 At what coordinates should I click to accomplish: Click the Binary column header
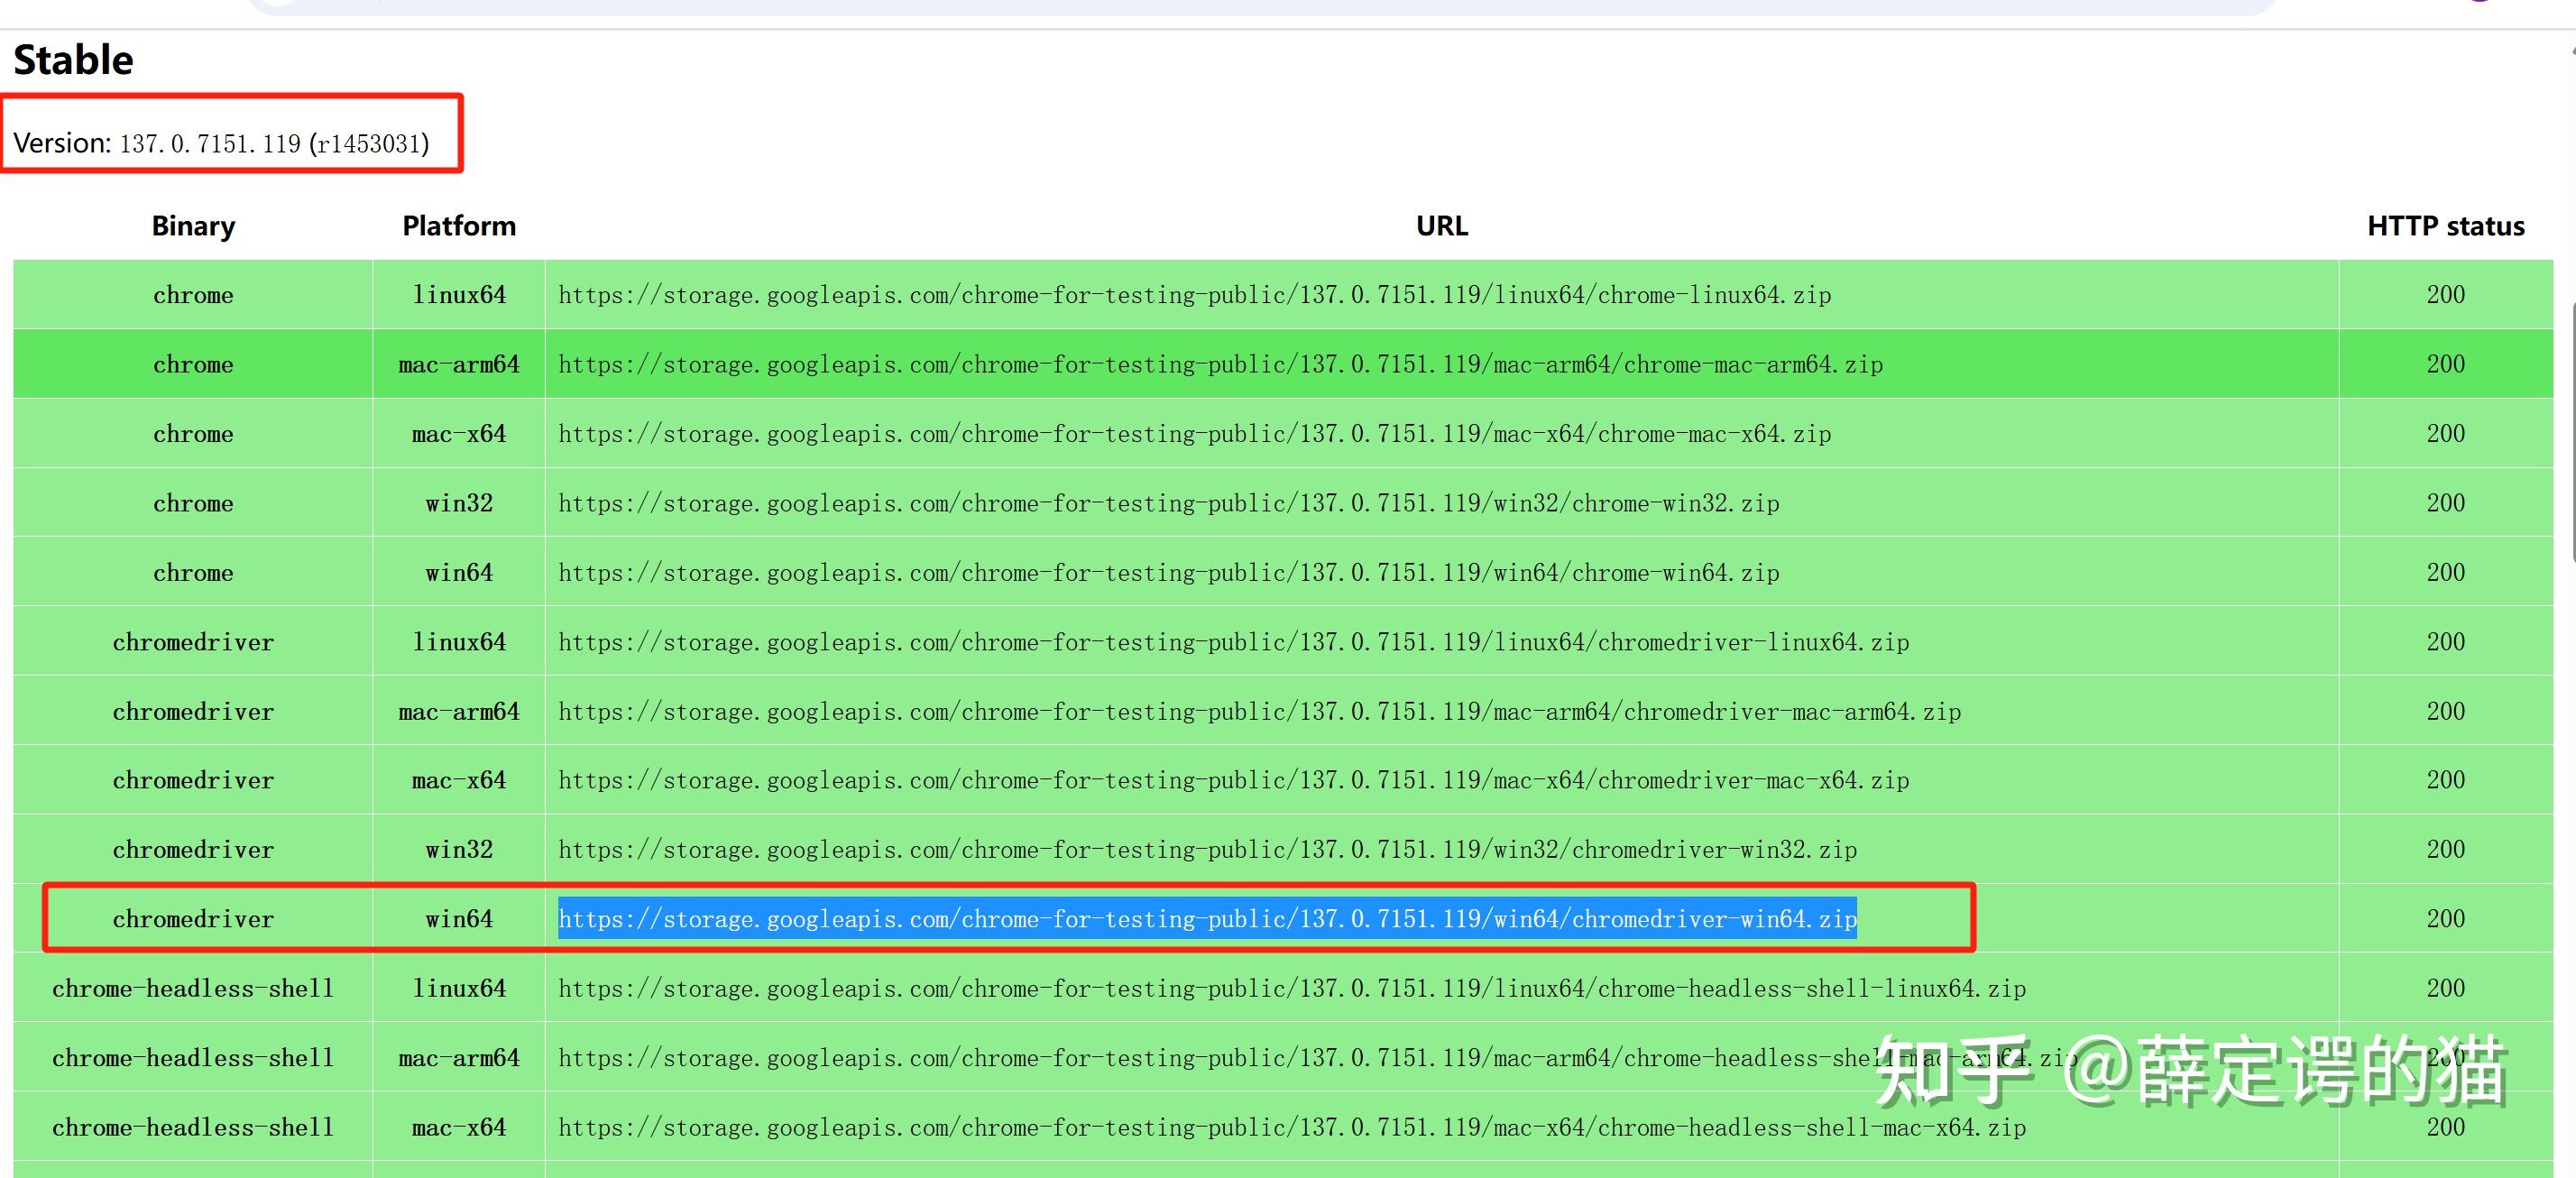[193, 226]
